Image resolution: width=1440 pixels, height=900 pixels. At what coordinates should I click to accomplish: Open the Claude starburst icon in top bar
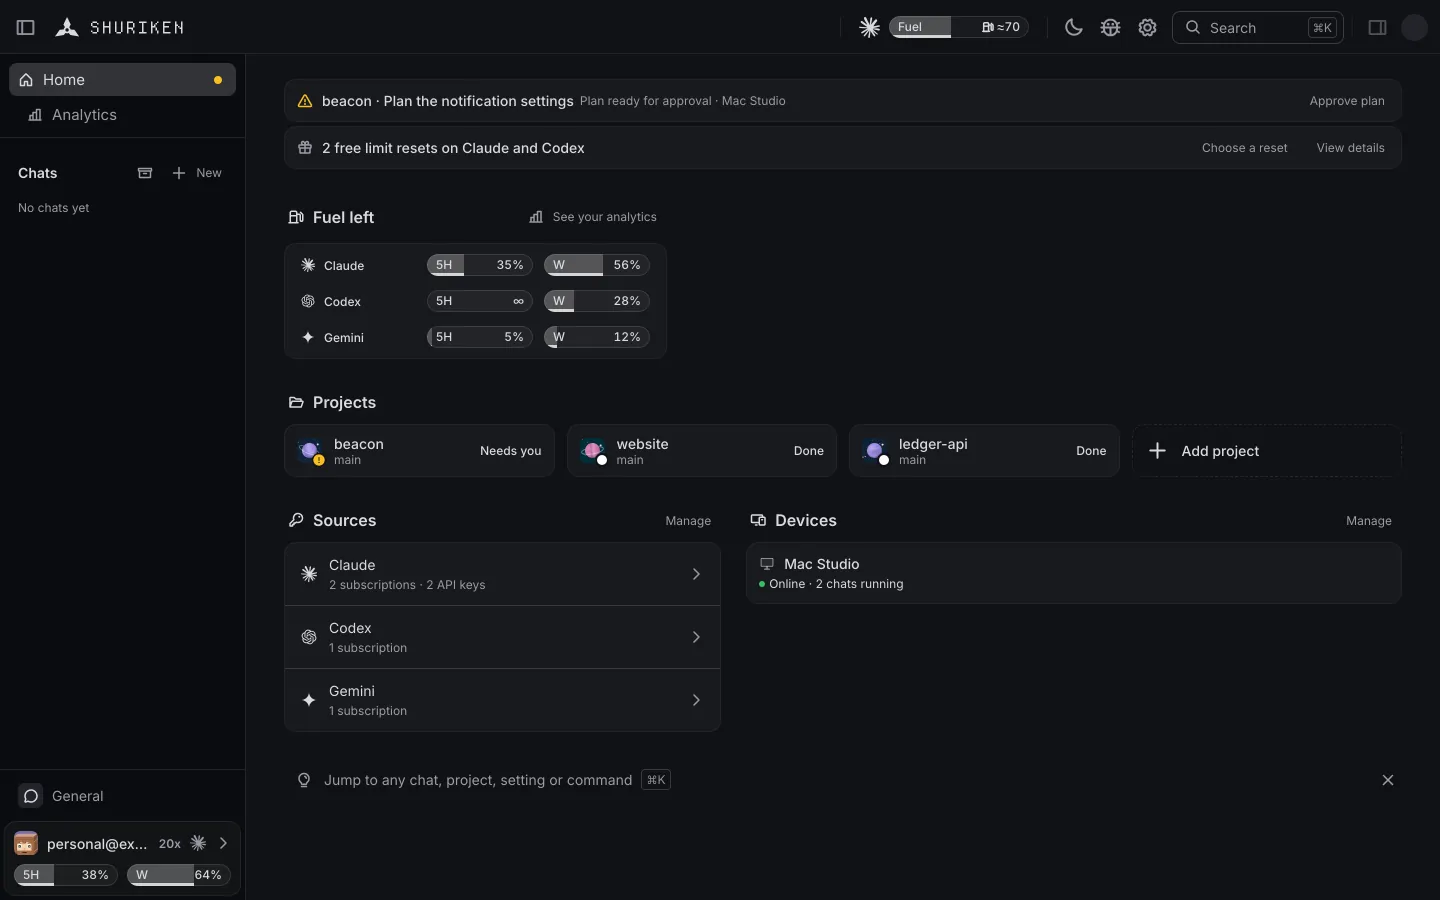point(870,28)
